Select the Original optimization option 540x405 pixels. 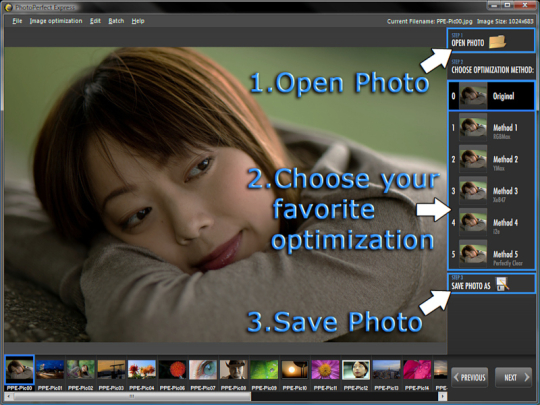491,96
